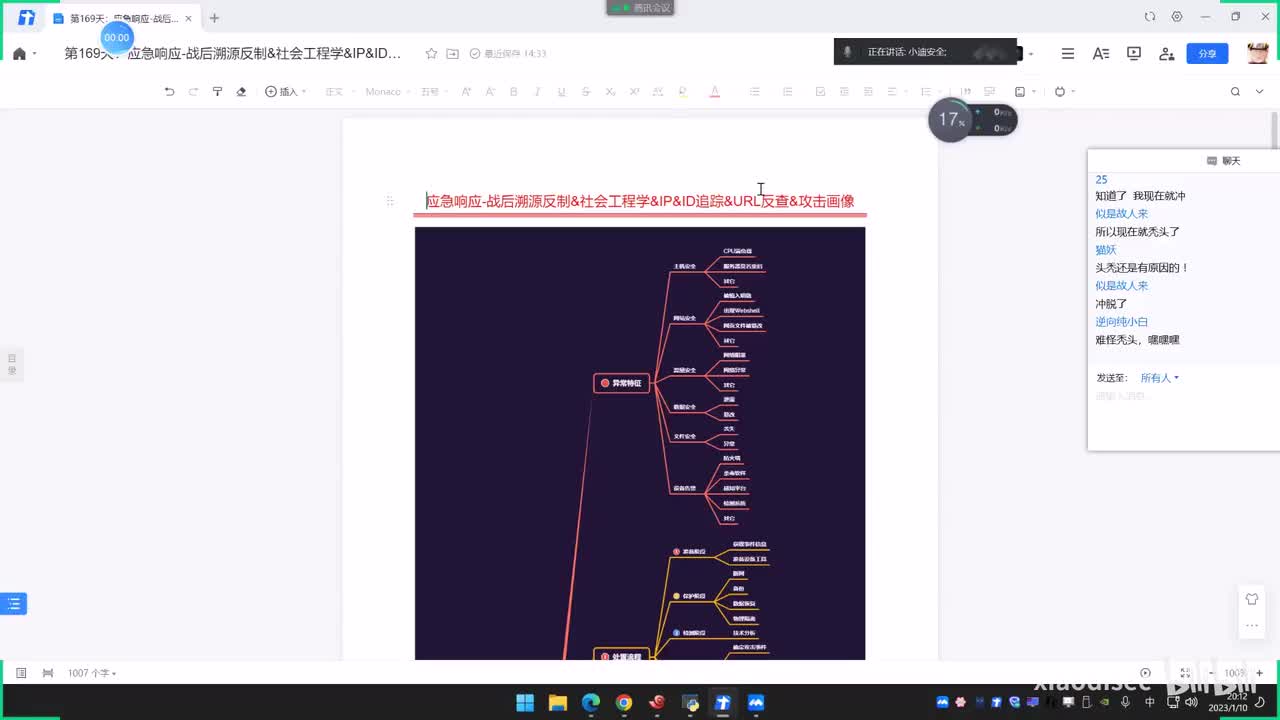This screenshot has width=1280, height=720.
Task: Toggle subscript formatting
Action: point(610,92)
